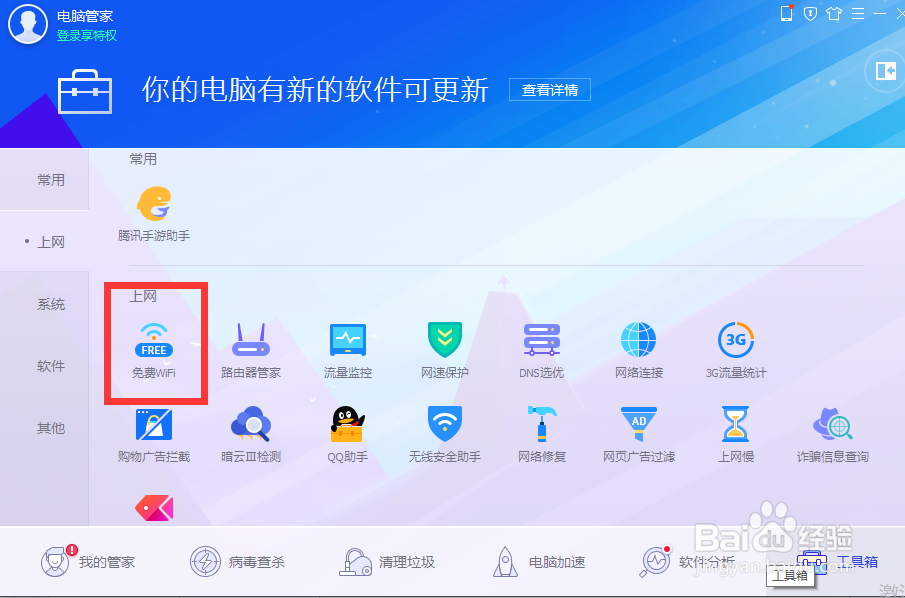Switch to the 系统 sidebar tab
This screenshot has height=598, width=905.
(50, 304)
